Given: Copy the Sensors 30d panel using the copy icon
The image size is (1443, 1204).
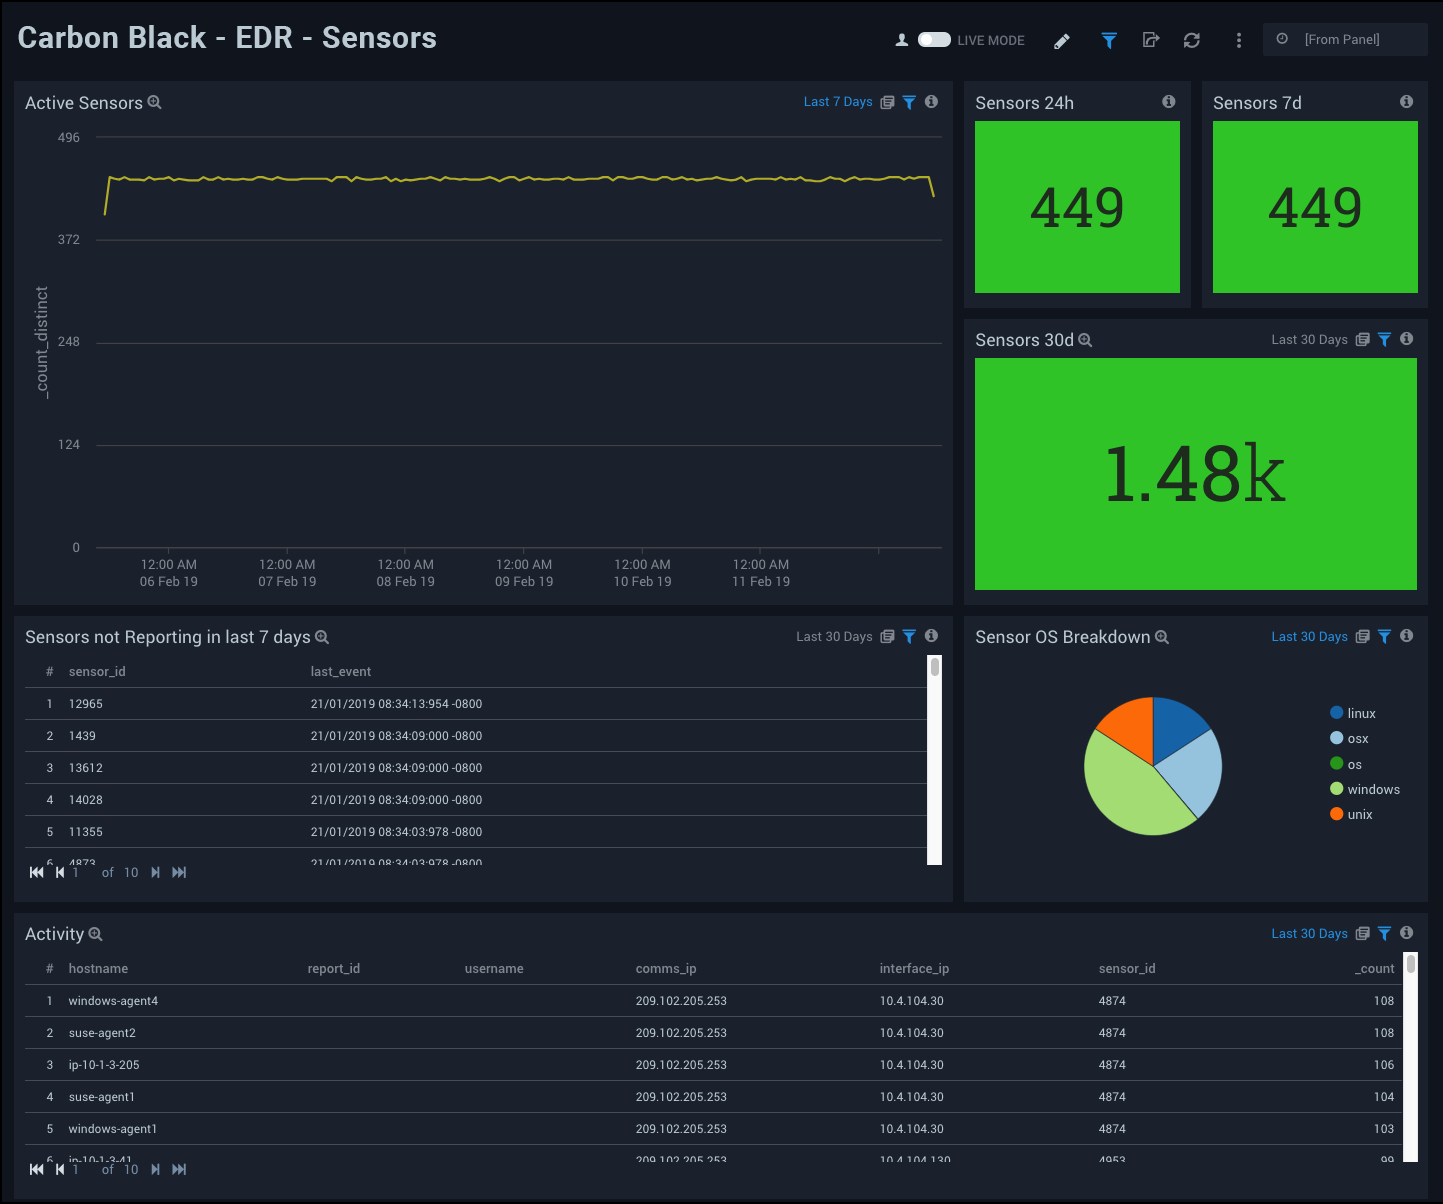Looking at the screenshot, I should (1362, 339).
